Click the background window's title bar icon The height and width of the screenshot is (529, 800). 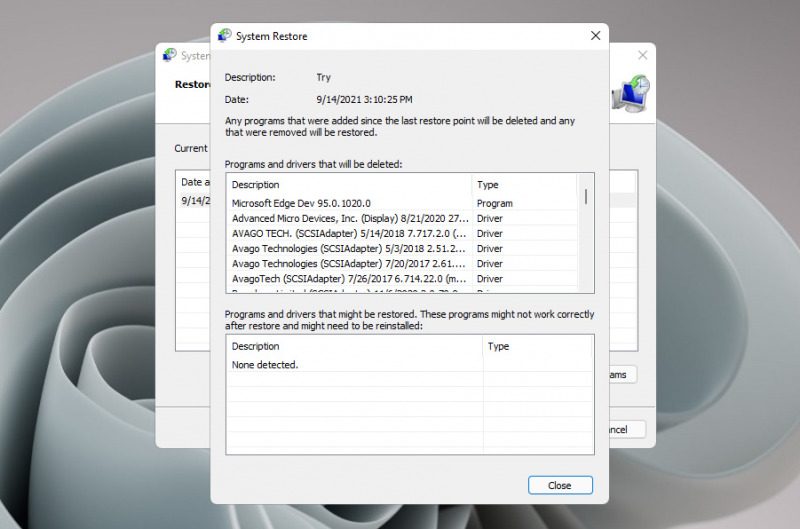tap(169, 56)
